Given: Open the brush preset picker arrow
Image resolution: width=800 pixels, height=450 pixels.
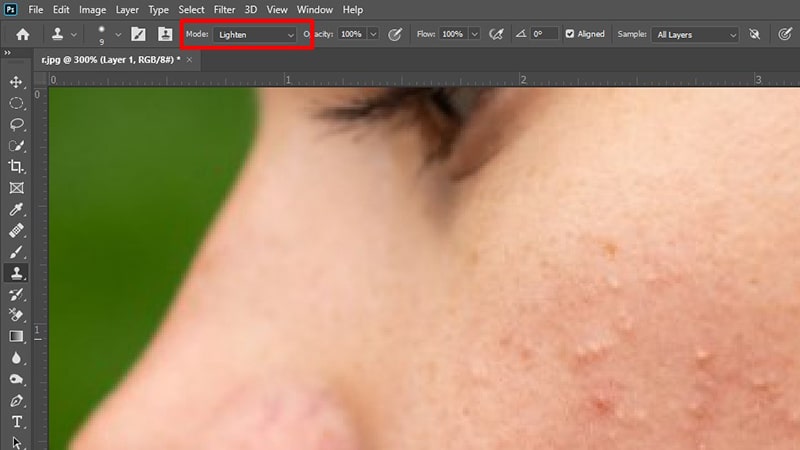Looking at the screenshot, I should click(118, 35).
